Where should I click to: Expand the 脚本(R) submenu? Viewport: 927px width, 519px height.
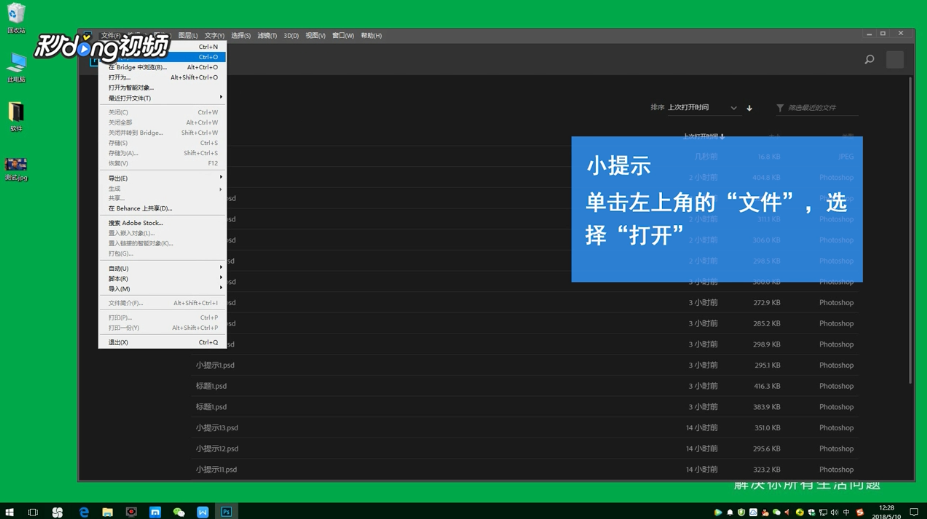[x=162, y=278]
